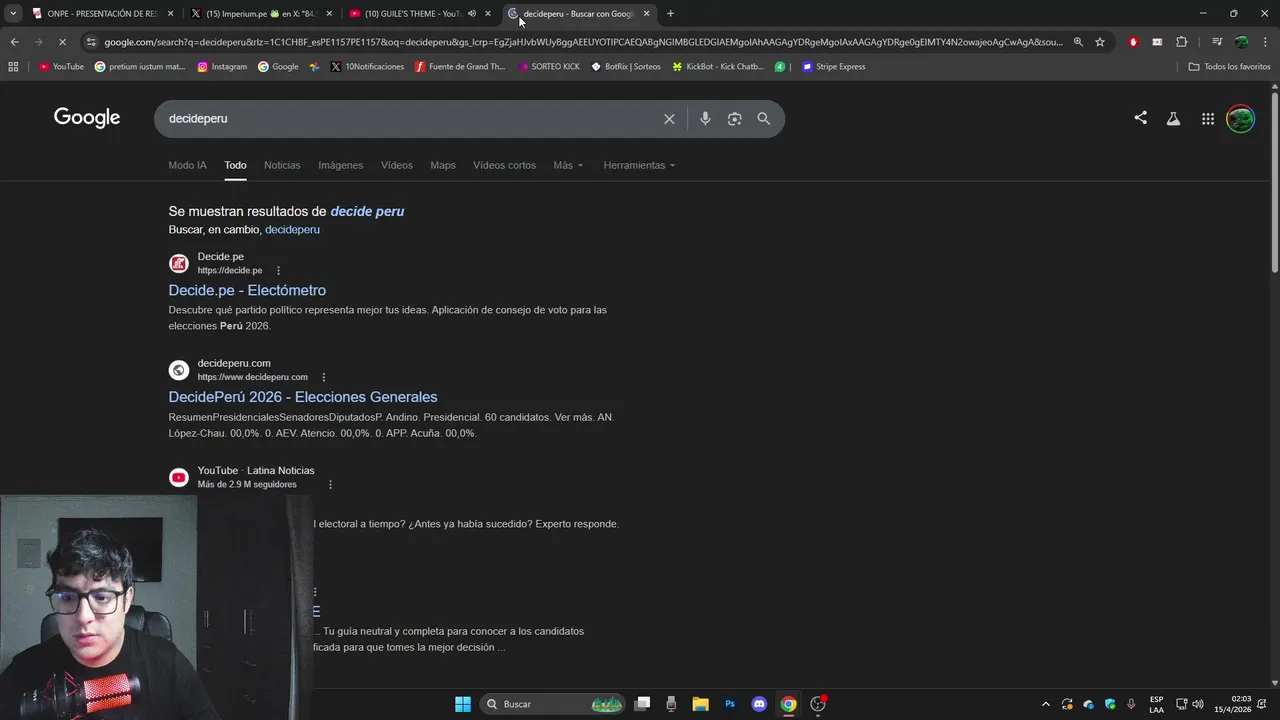Image resolution: width=1280 pixels, height=720 pixels.
Task: Select the Imágenes results tab
Action: 341,165
